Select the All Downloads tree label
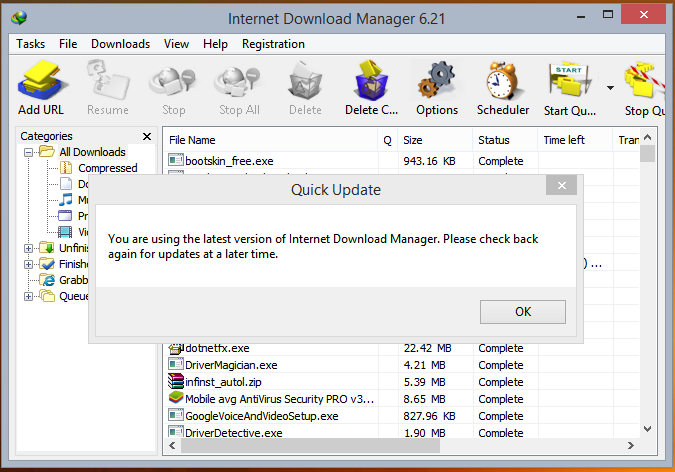 pos(93,152)
